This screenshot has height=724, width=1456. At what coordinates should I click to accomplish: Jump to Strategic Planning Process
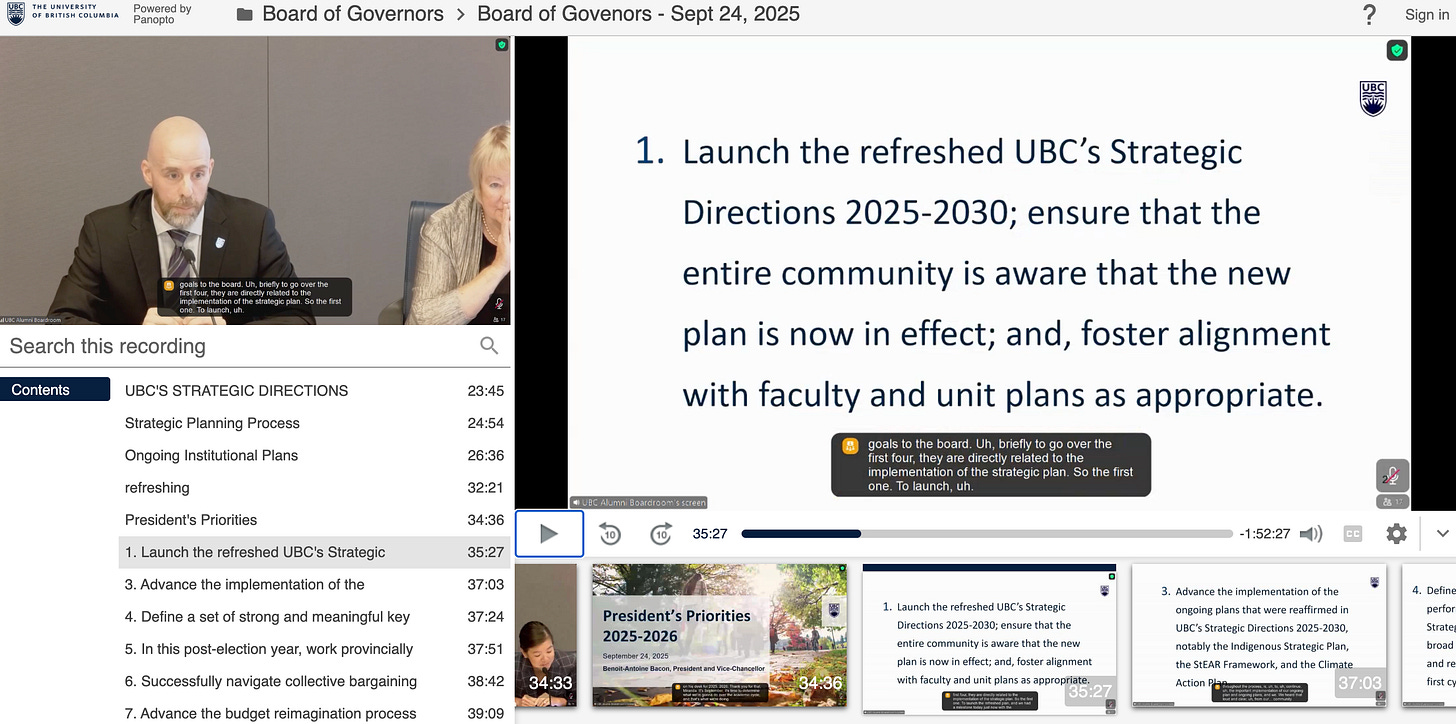click(x=314, y=423)
